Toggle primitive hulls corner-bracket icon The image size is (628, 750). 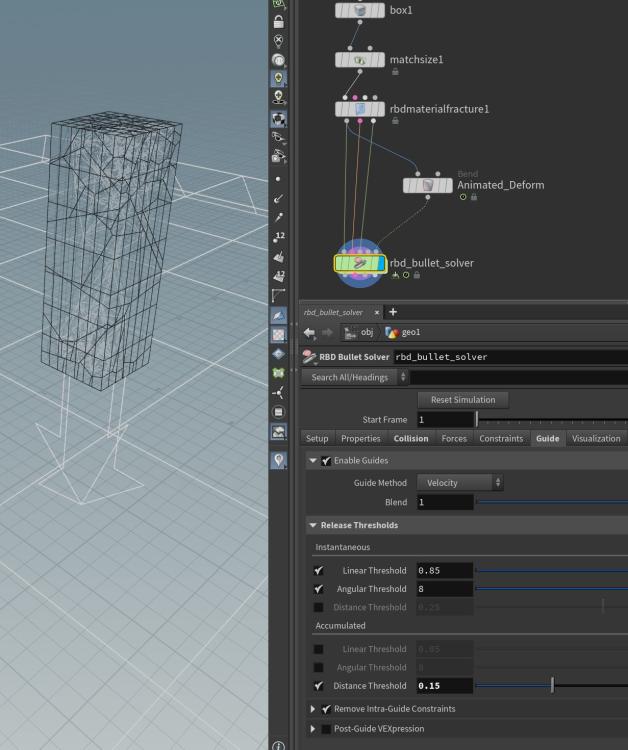278,296
